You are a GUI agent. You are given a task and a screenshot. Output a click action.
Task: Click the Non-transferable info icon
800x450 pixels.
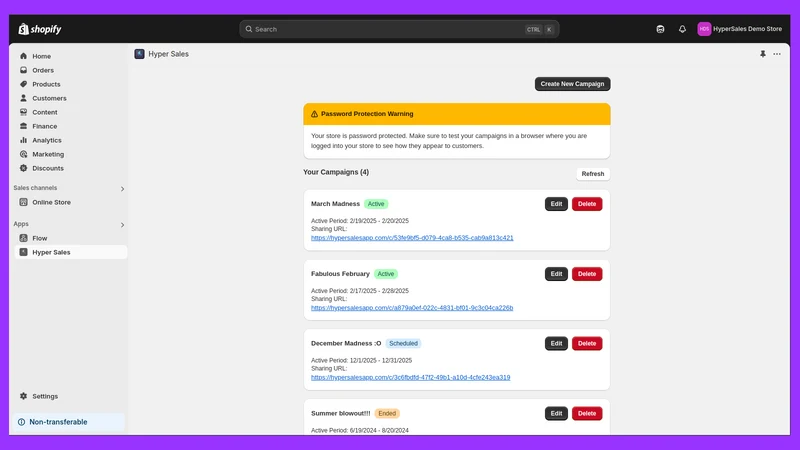21,422
